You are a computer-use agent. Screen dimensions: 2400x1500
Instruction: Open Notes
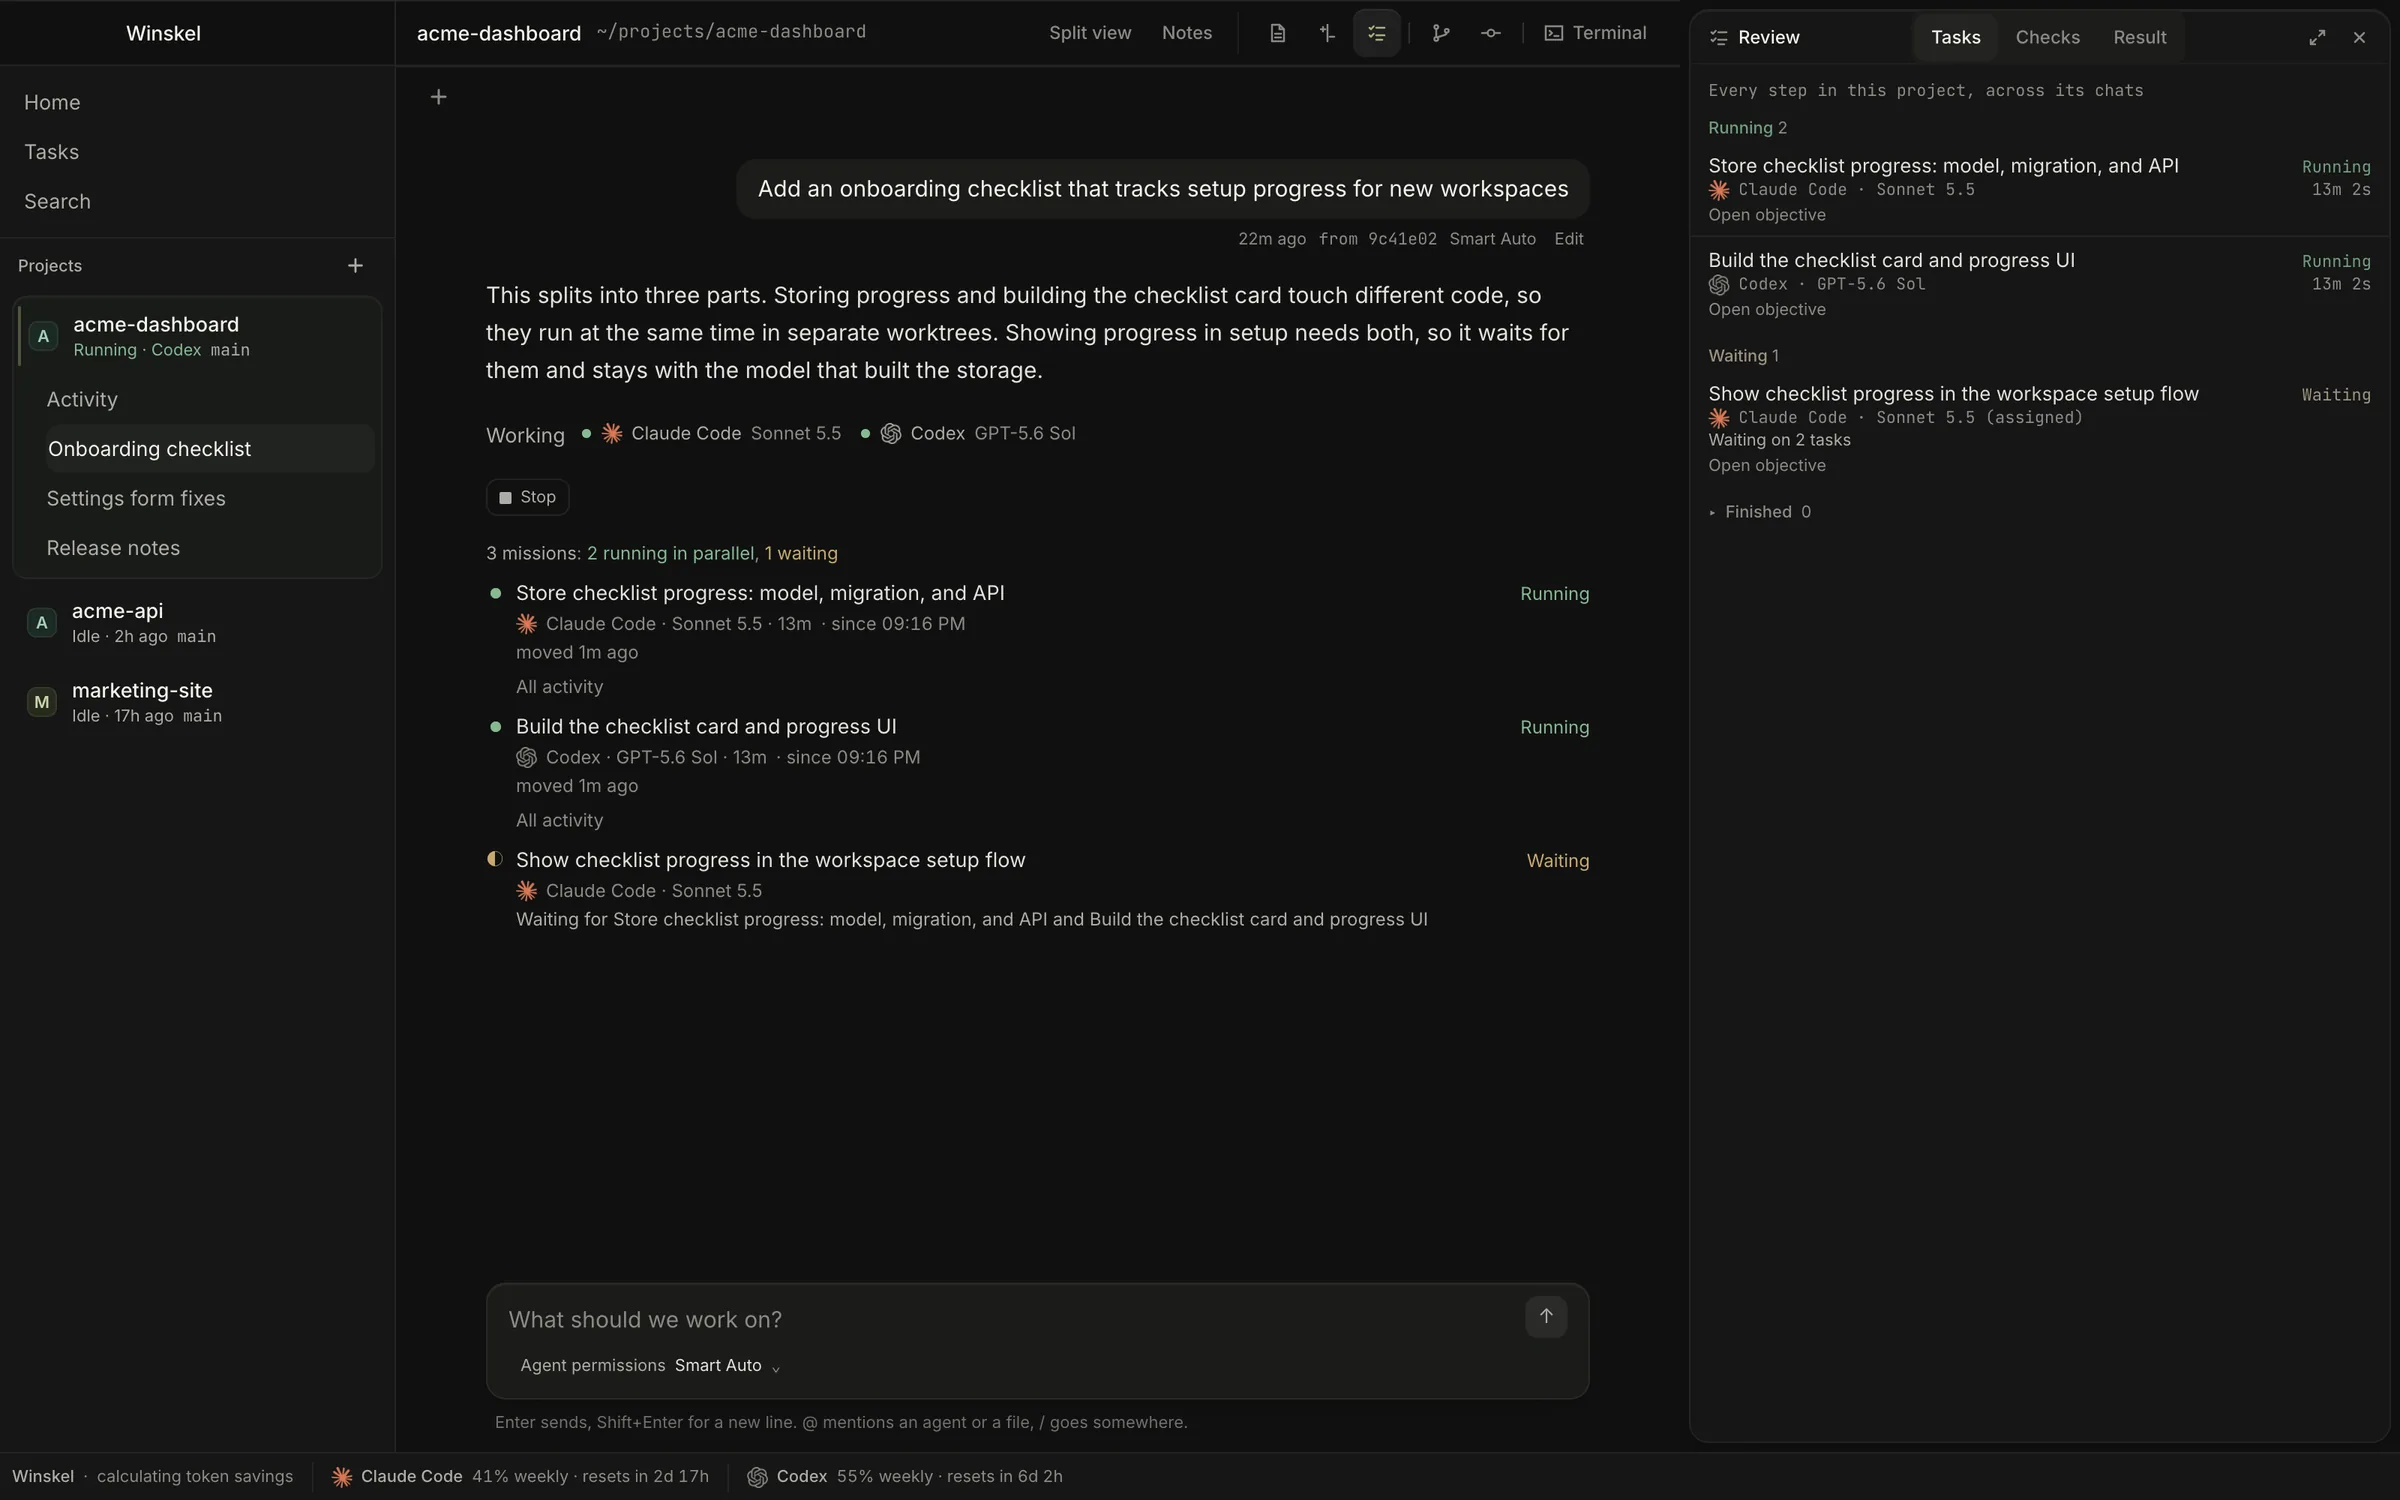[1187, 33]
